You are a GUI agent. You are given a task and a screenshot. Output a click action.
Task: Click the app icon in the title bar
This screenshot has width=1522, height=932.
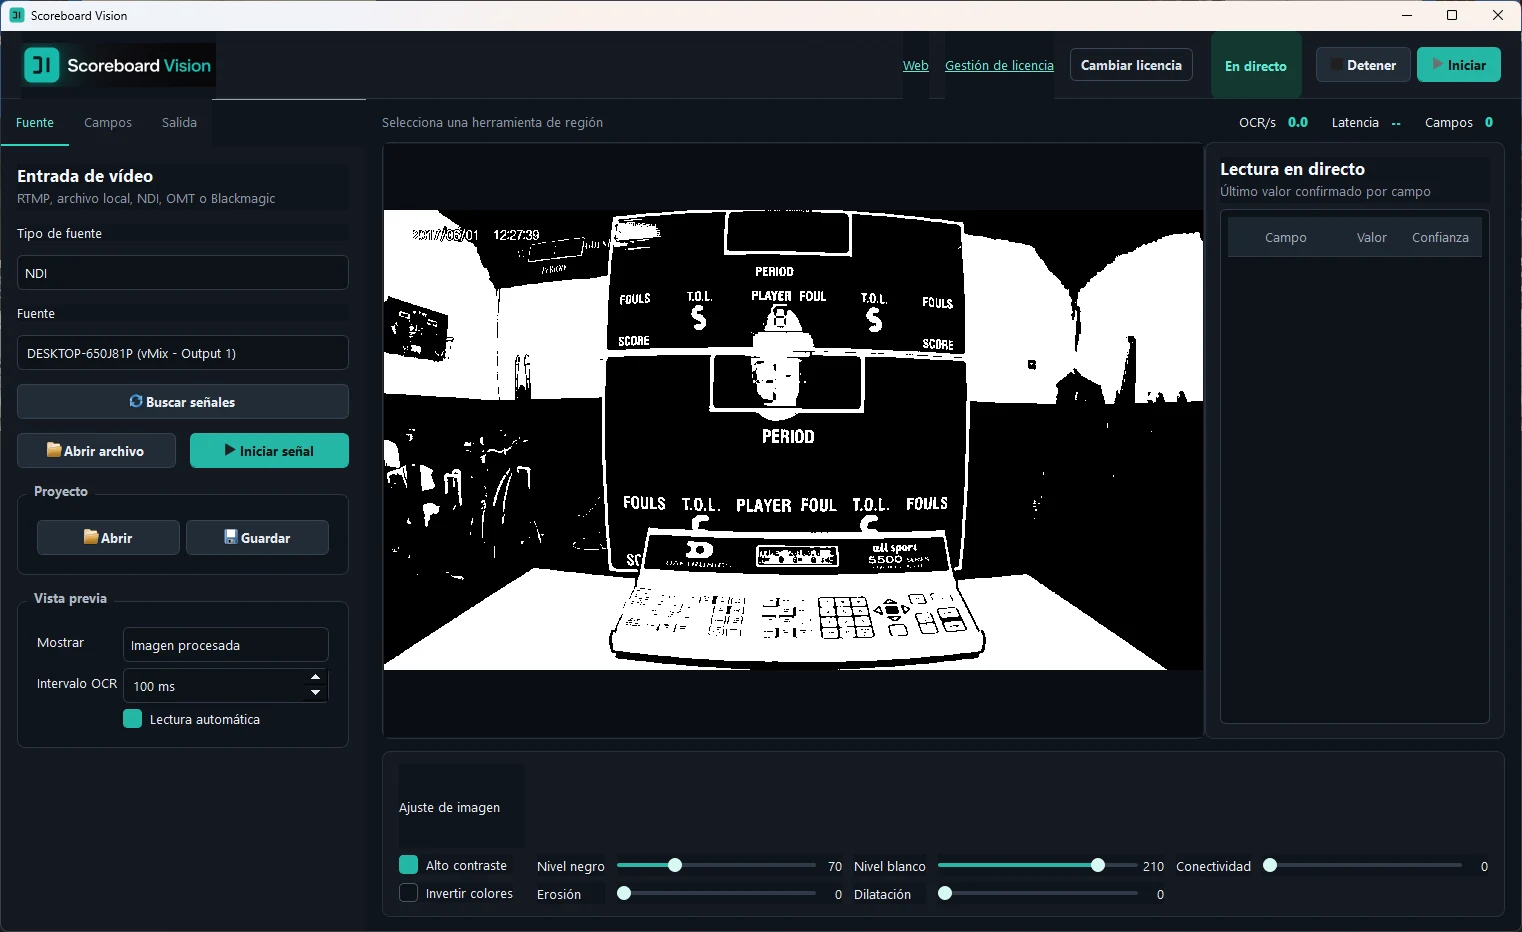[x=17, y=15]
